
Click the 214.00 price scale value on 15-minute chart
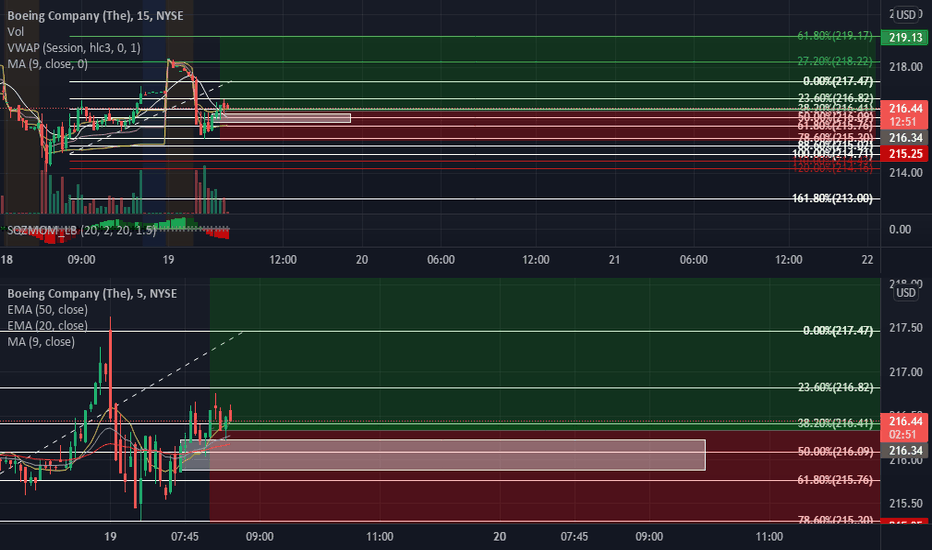906,172
